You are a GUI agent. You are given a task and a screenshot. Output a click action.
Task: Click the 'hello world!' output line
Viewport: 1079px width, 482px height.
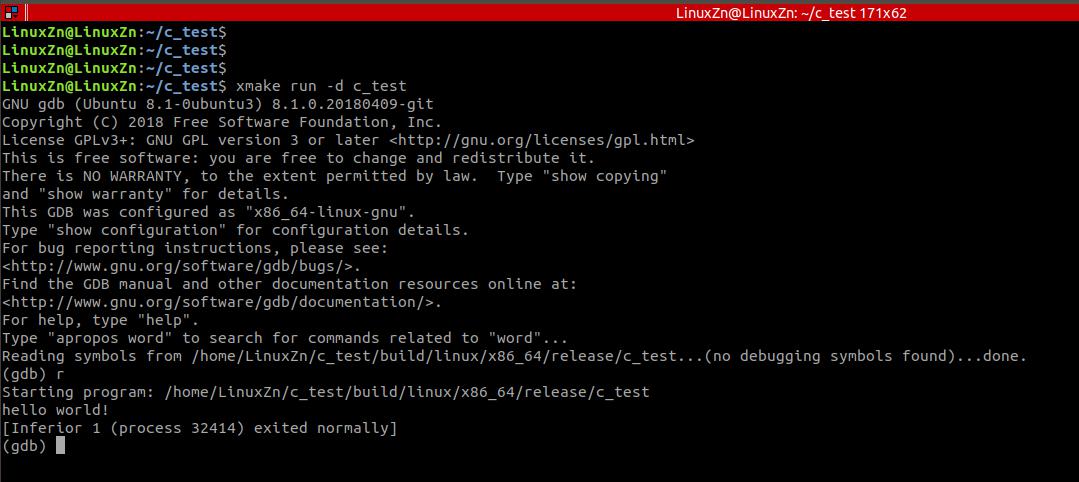[56, 410]
